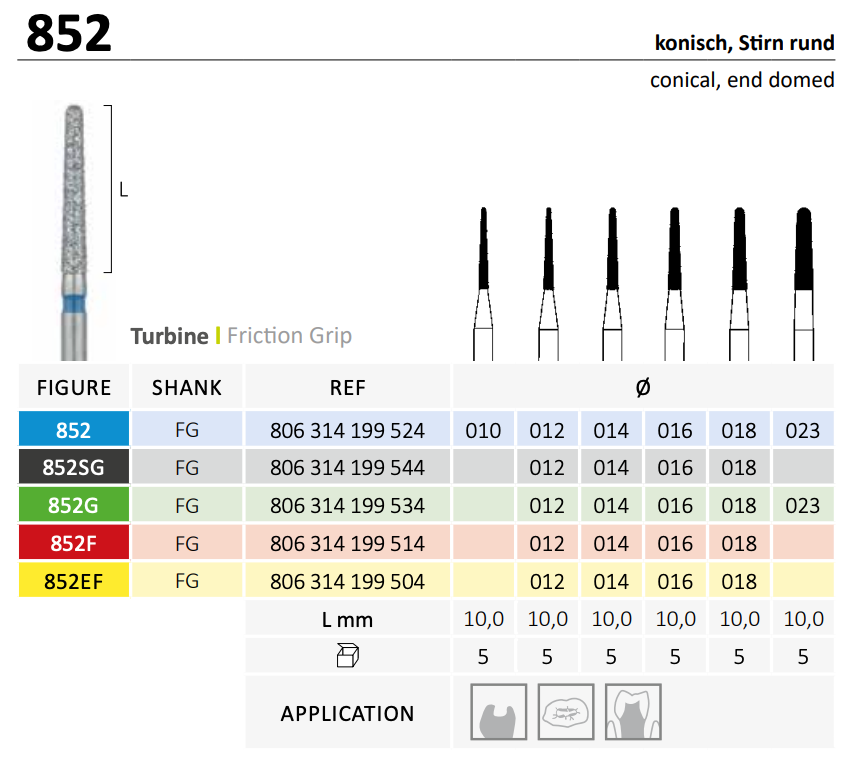Click size 014 in the 852F row
Screen dimensions: 858x772
(x=611, y=543)
